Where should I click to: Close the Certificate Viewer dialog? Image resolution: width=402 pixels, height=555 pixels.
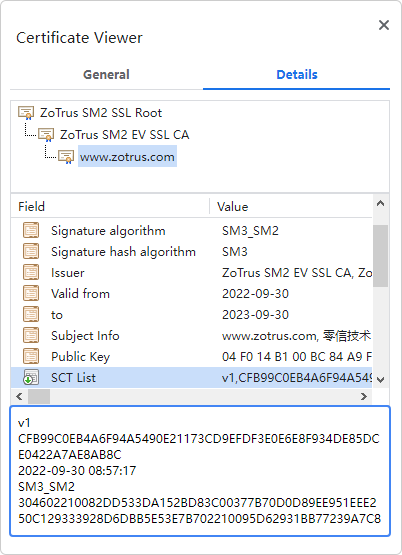pyautogui.click(x=384, y=25)
